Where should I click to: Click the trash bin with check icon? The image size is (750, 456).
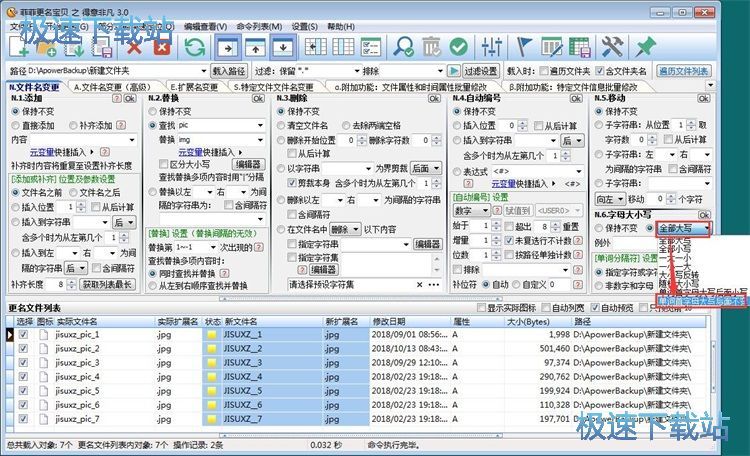[431, 47]
